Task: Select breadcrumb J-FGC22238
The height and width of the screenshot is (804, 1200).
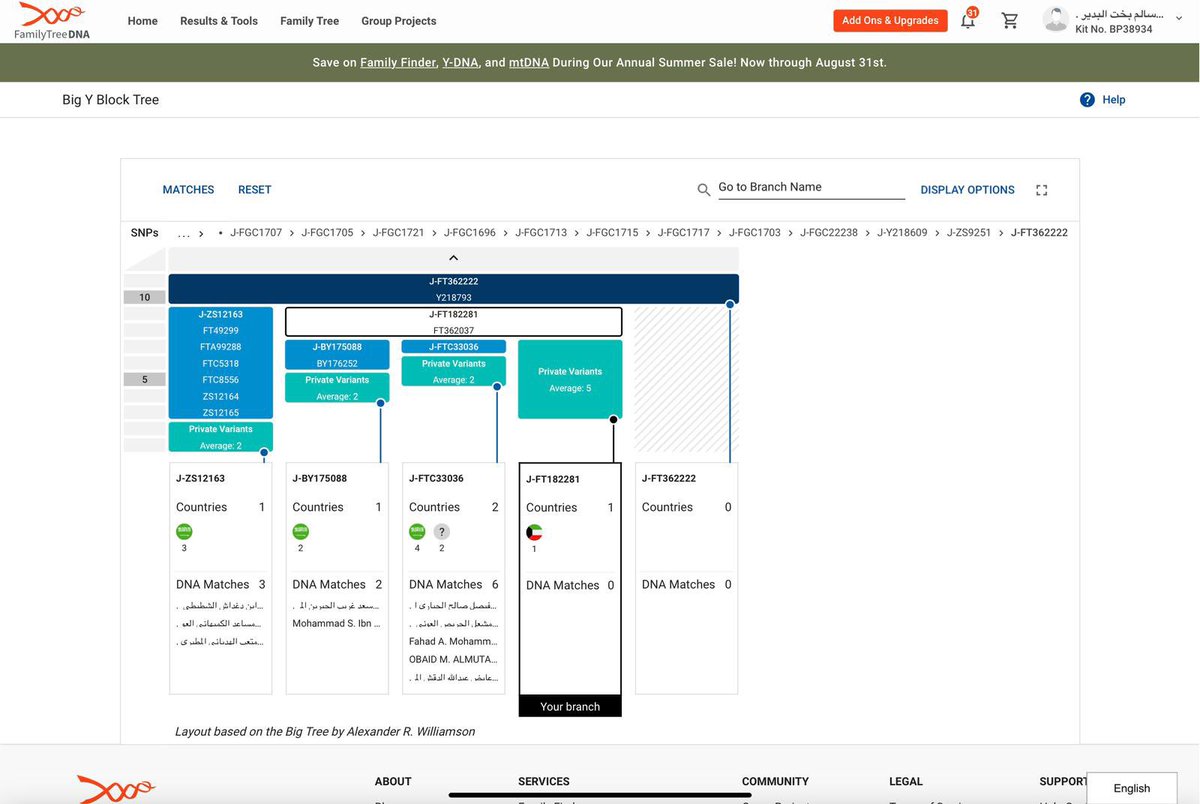Action: pyautogui.click(x=829, y=233)
